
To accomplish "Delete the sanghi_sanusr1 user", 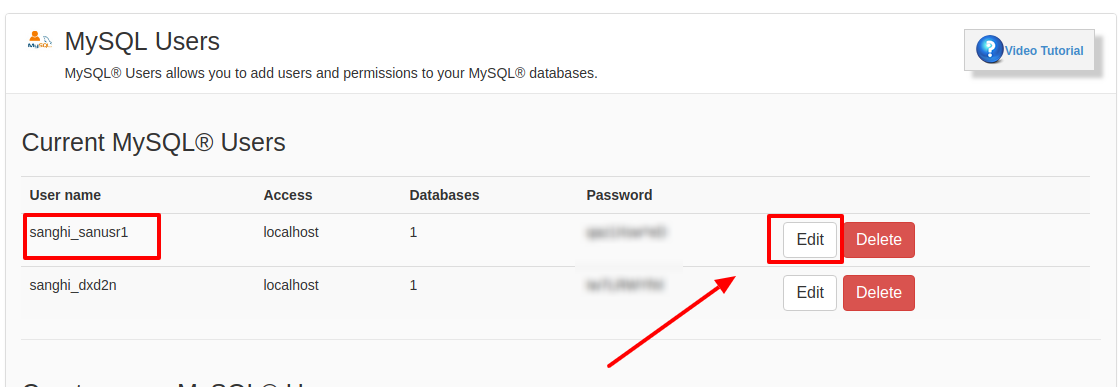I will point(878,239).
